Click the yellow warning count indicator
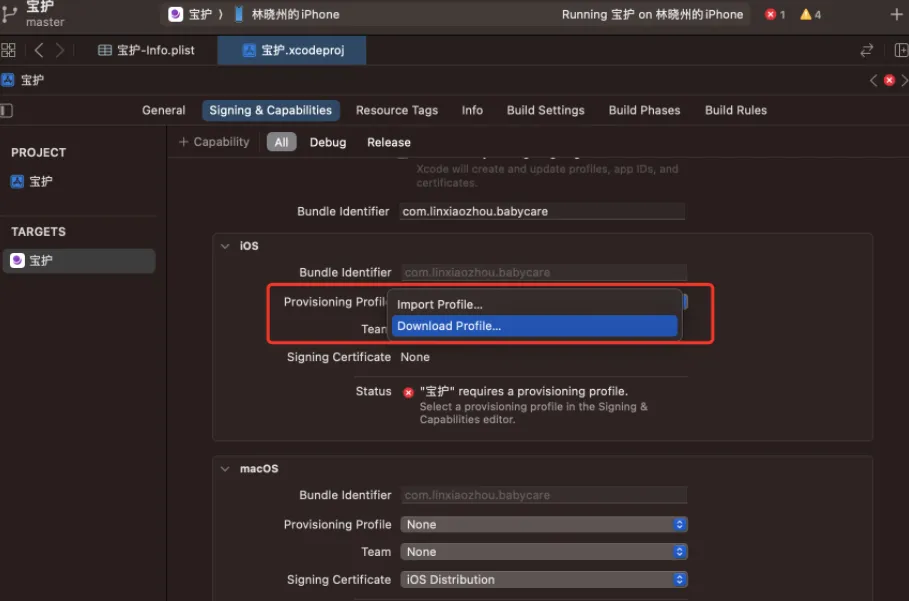 (810, 14)
